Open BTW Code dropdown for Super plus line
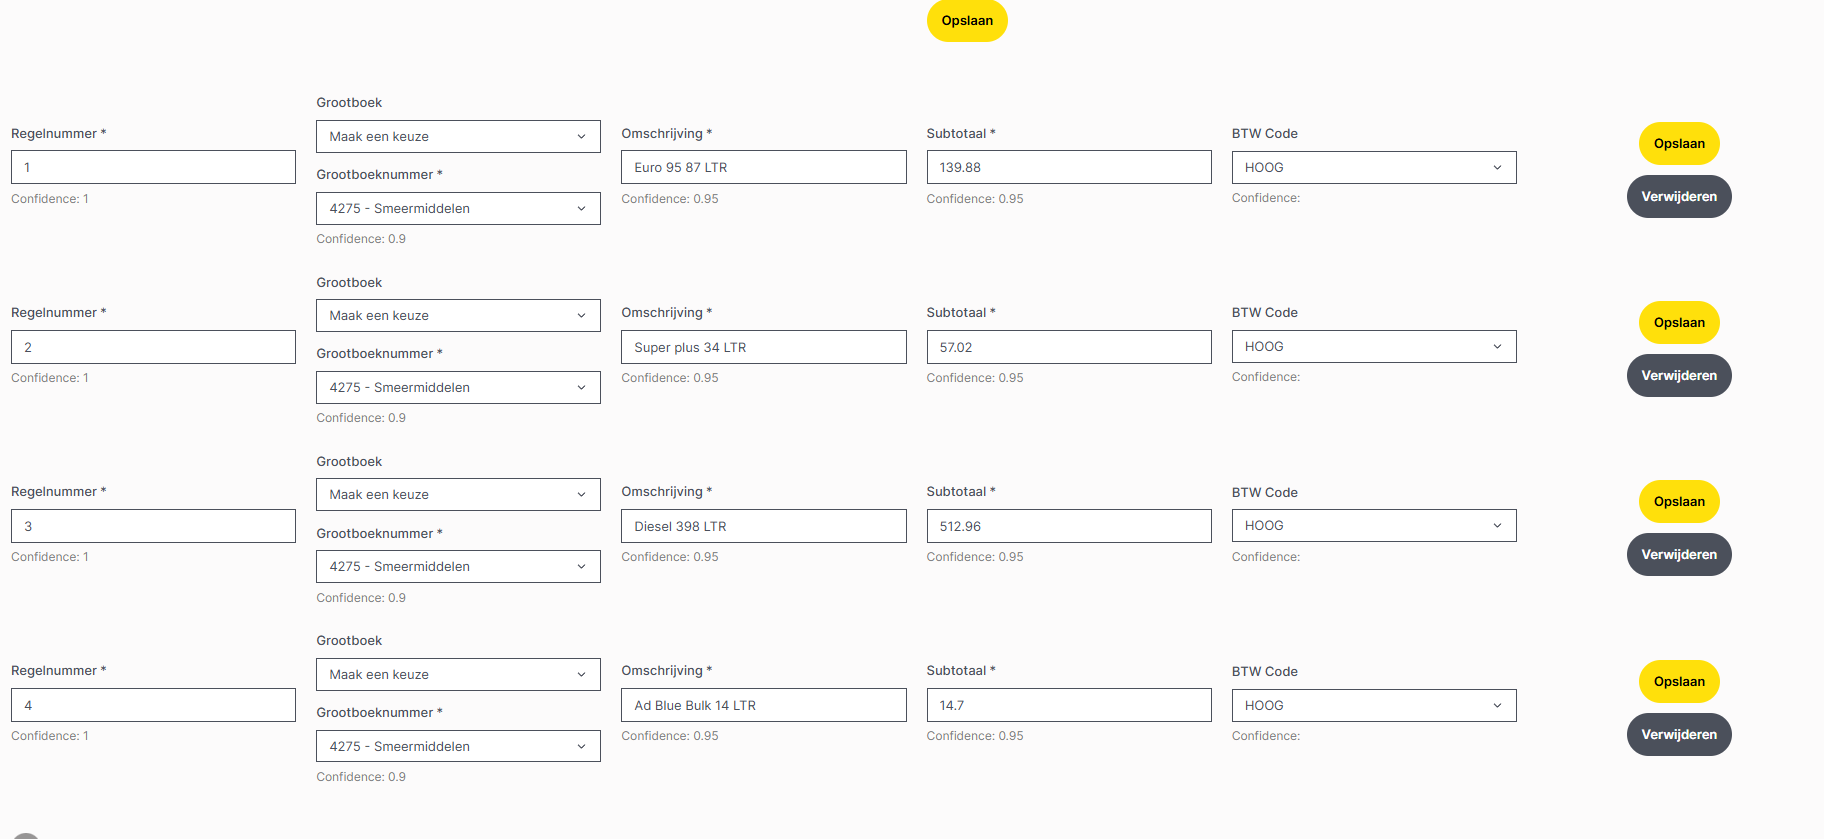The width and height of the screenshot is (1824, 839). [1373, 347]
